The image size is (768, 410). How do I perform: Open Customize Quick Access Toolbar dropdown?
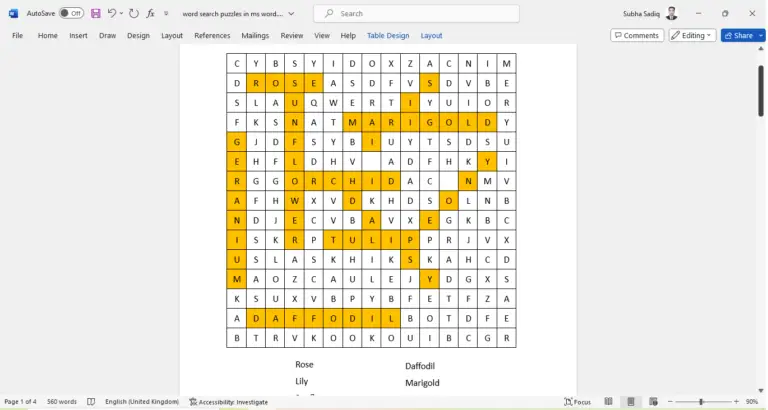166,14
